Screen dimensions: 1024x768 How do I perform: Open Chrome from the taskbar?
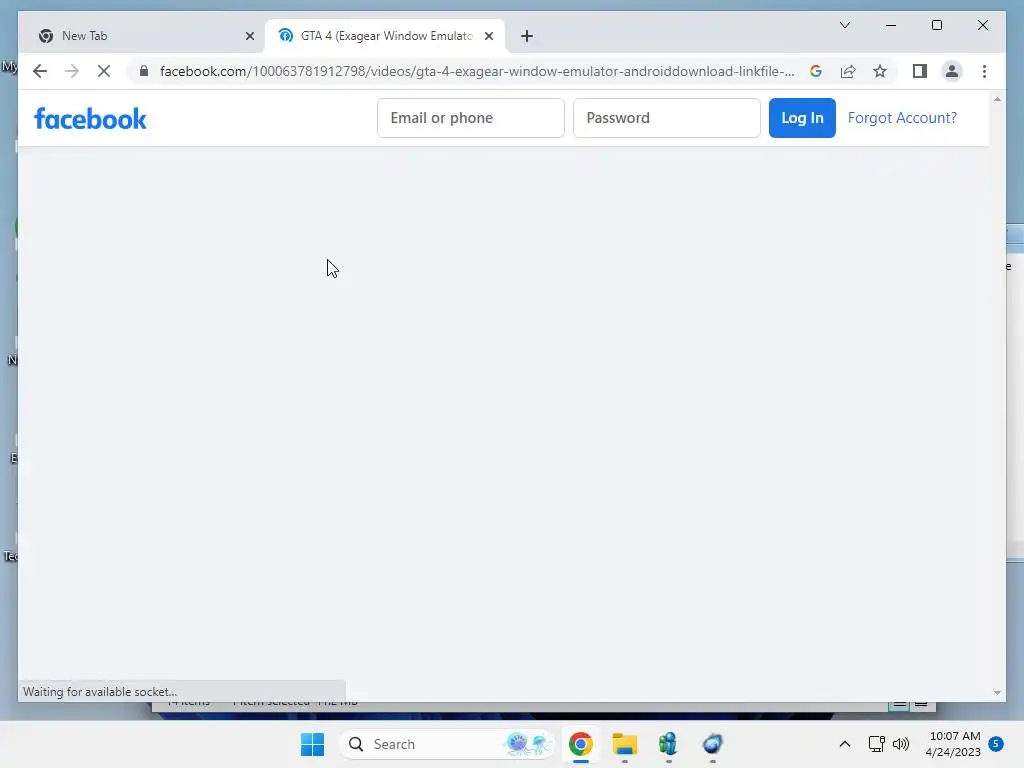(581, 744)
